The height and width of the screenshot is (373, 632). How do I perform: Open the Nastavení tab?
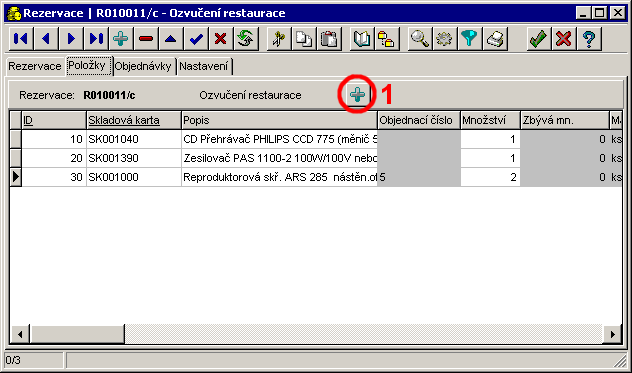click(204, 66)
